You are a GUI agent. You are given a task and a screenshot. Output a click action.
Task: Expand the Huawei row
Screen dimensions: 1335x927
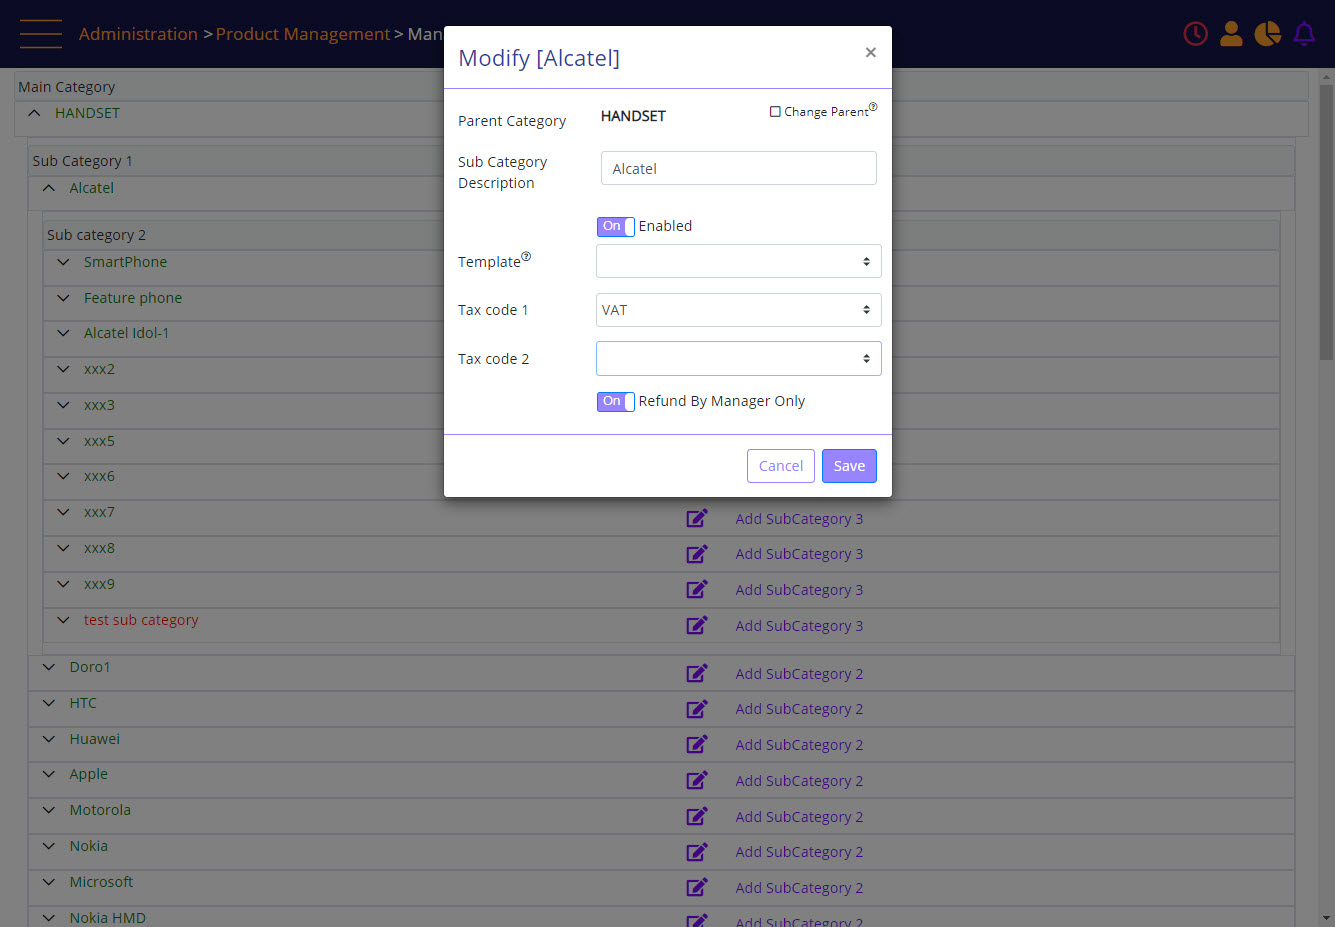click(49, 739)
